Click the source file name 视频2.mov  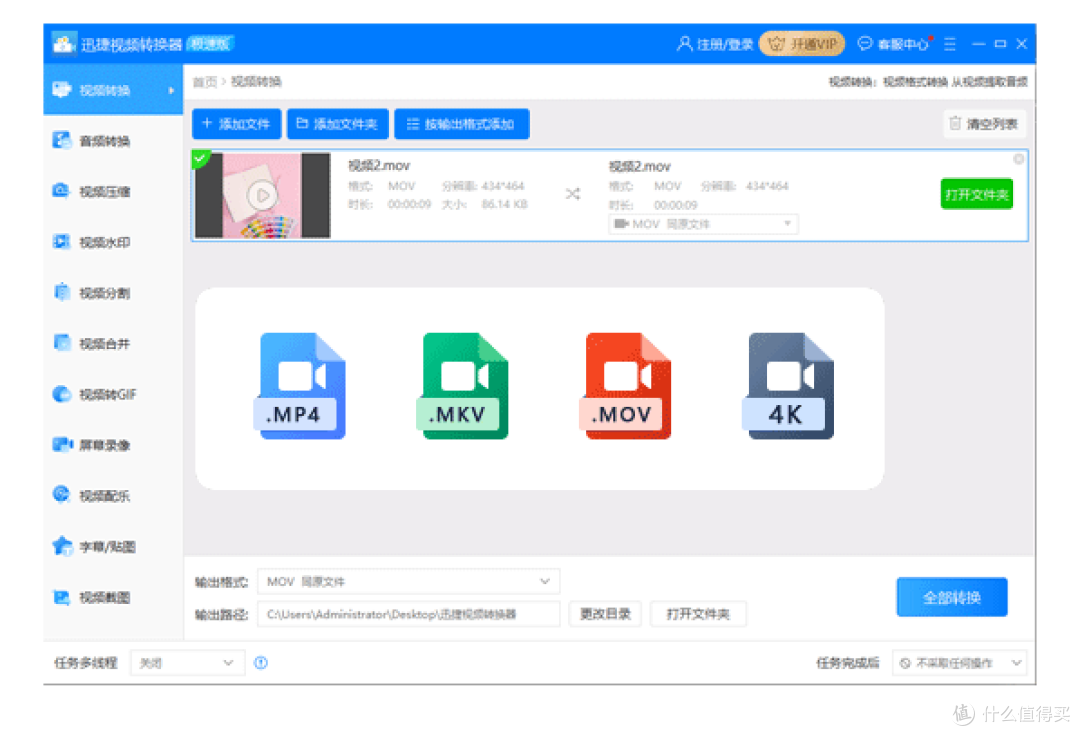pos(379,165)
